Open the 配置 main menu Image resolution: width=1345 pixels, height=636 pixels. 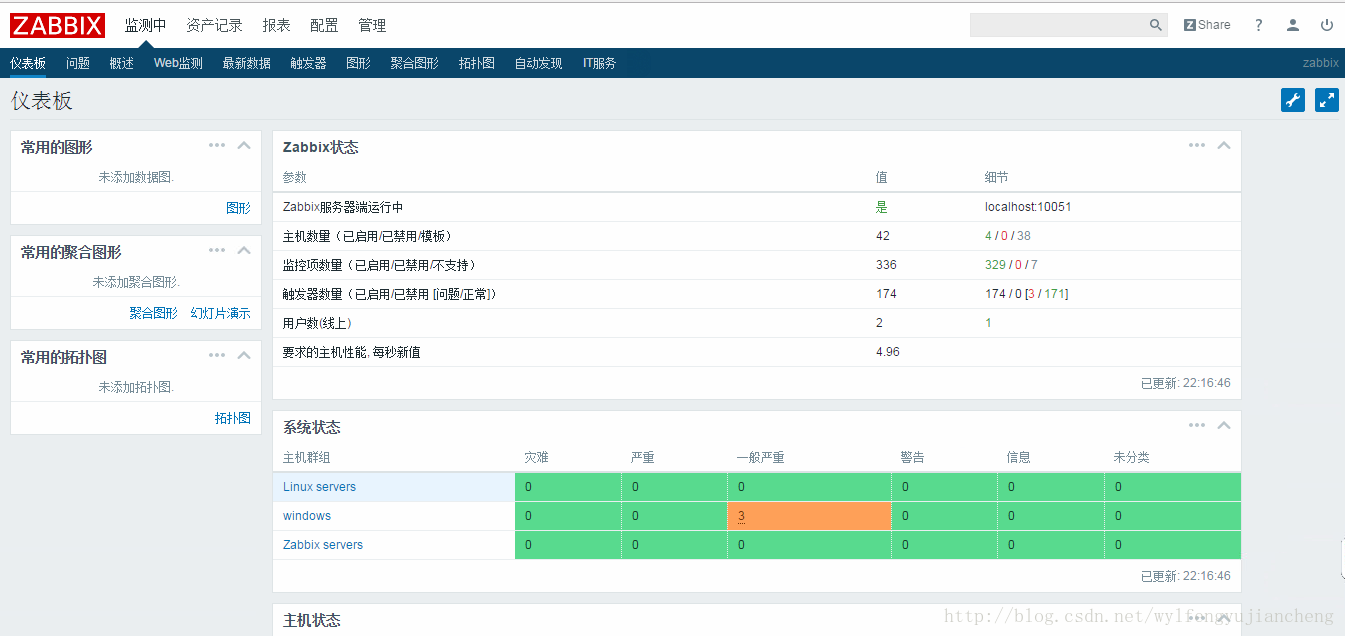(x=324, y=25)
